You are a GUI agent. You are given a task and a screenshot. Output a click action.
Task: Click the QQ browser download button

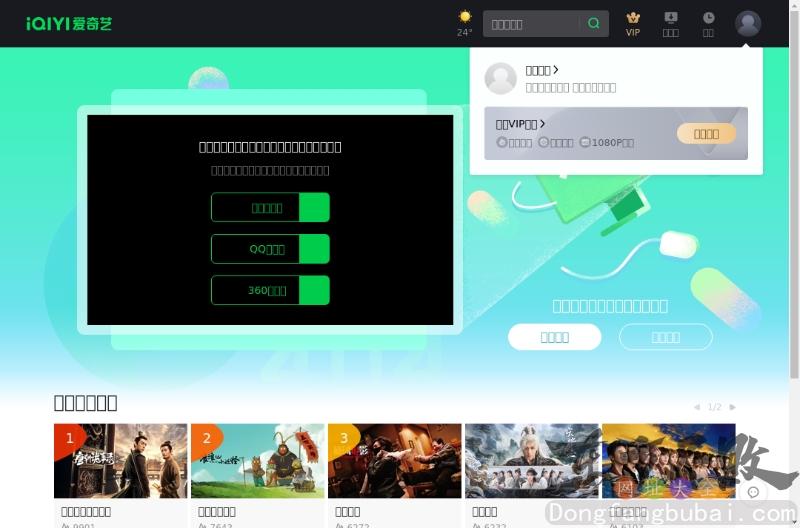270,249
